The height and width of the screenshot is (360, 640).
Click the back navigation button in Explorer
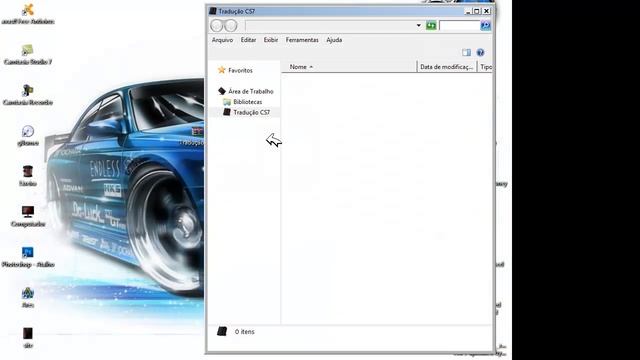pyautogui.click(x=217, y=25)
